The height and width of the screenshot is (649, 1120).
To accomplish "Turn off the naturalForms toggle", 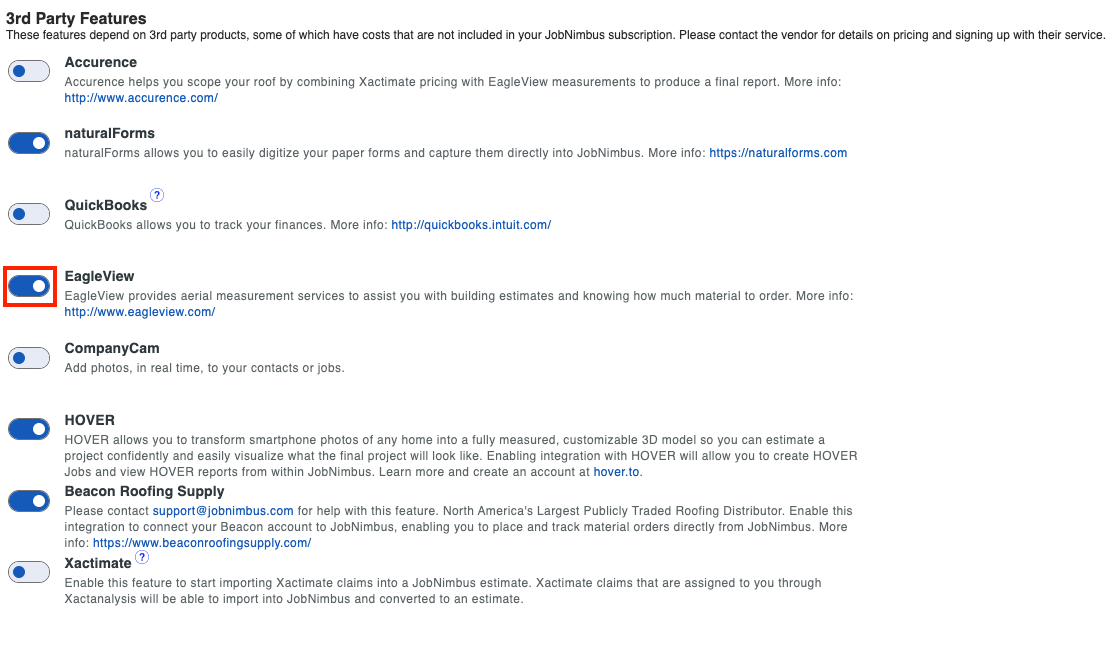I will [x=29, y=143].
